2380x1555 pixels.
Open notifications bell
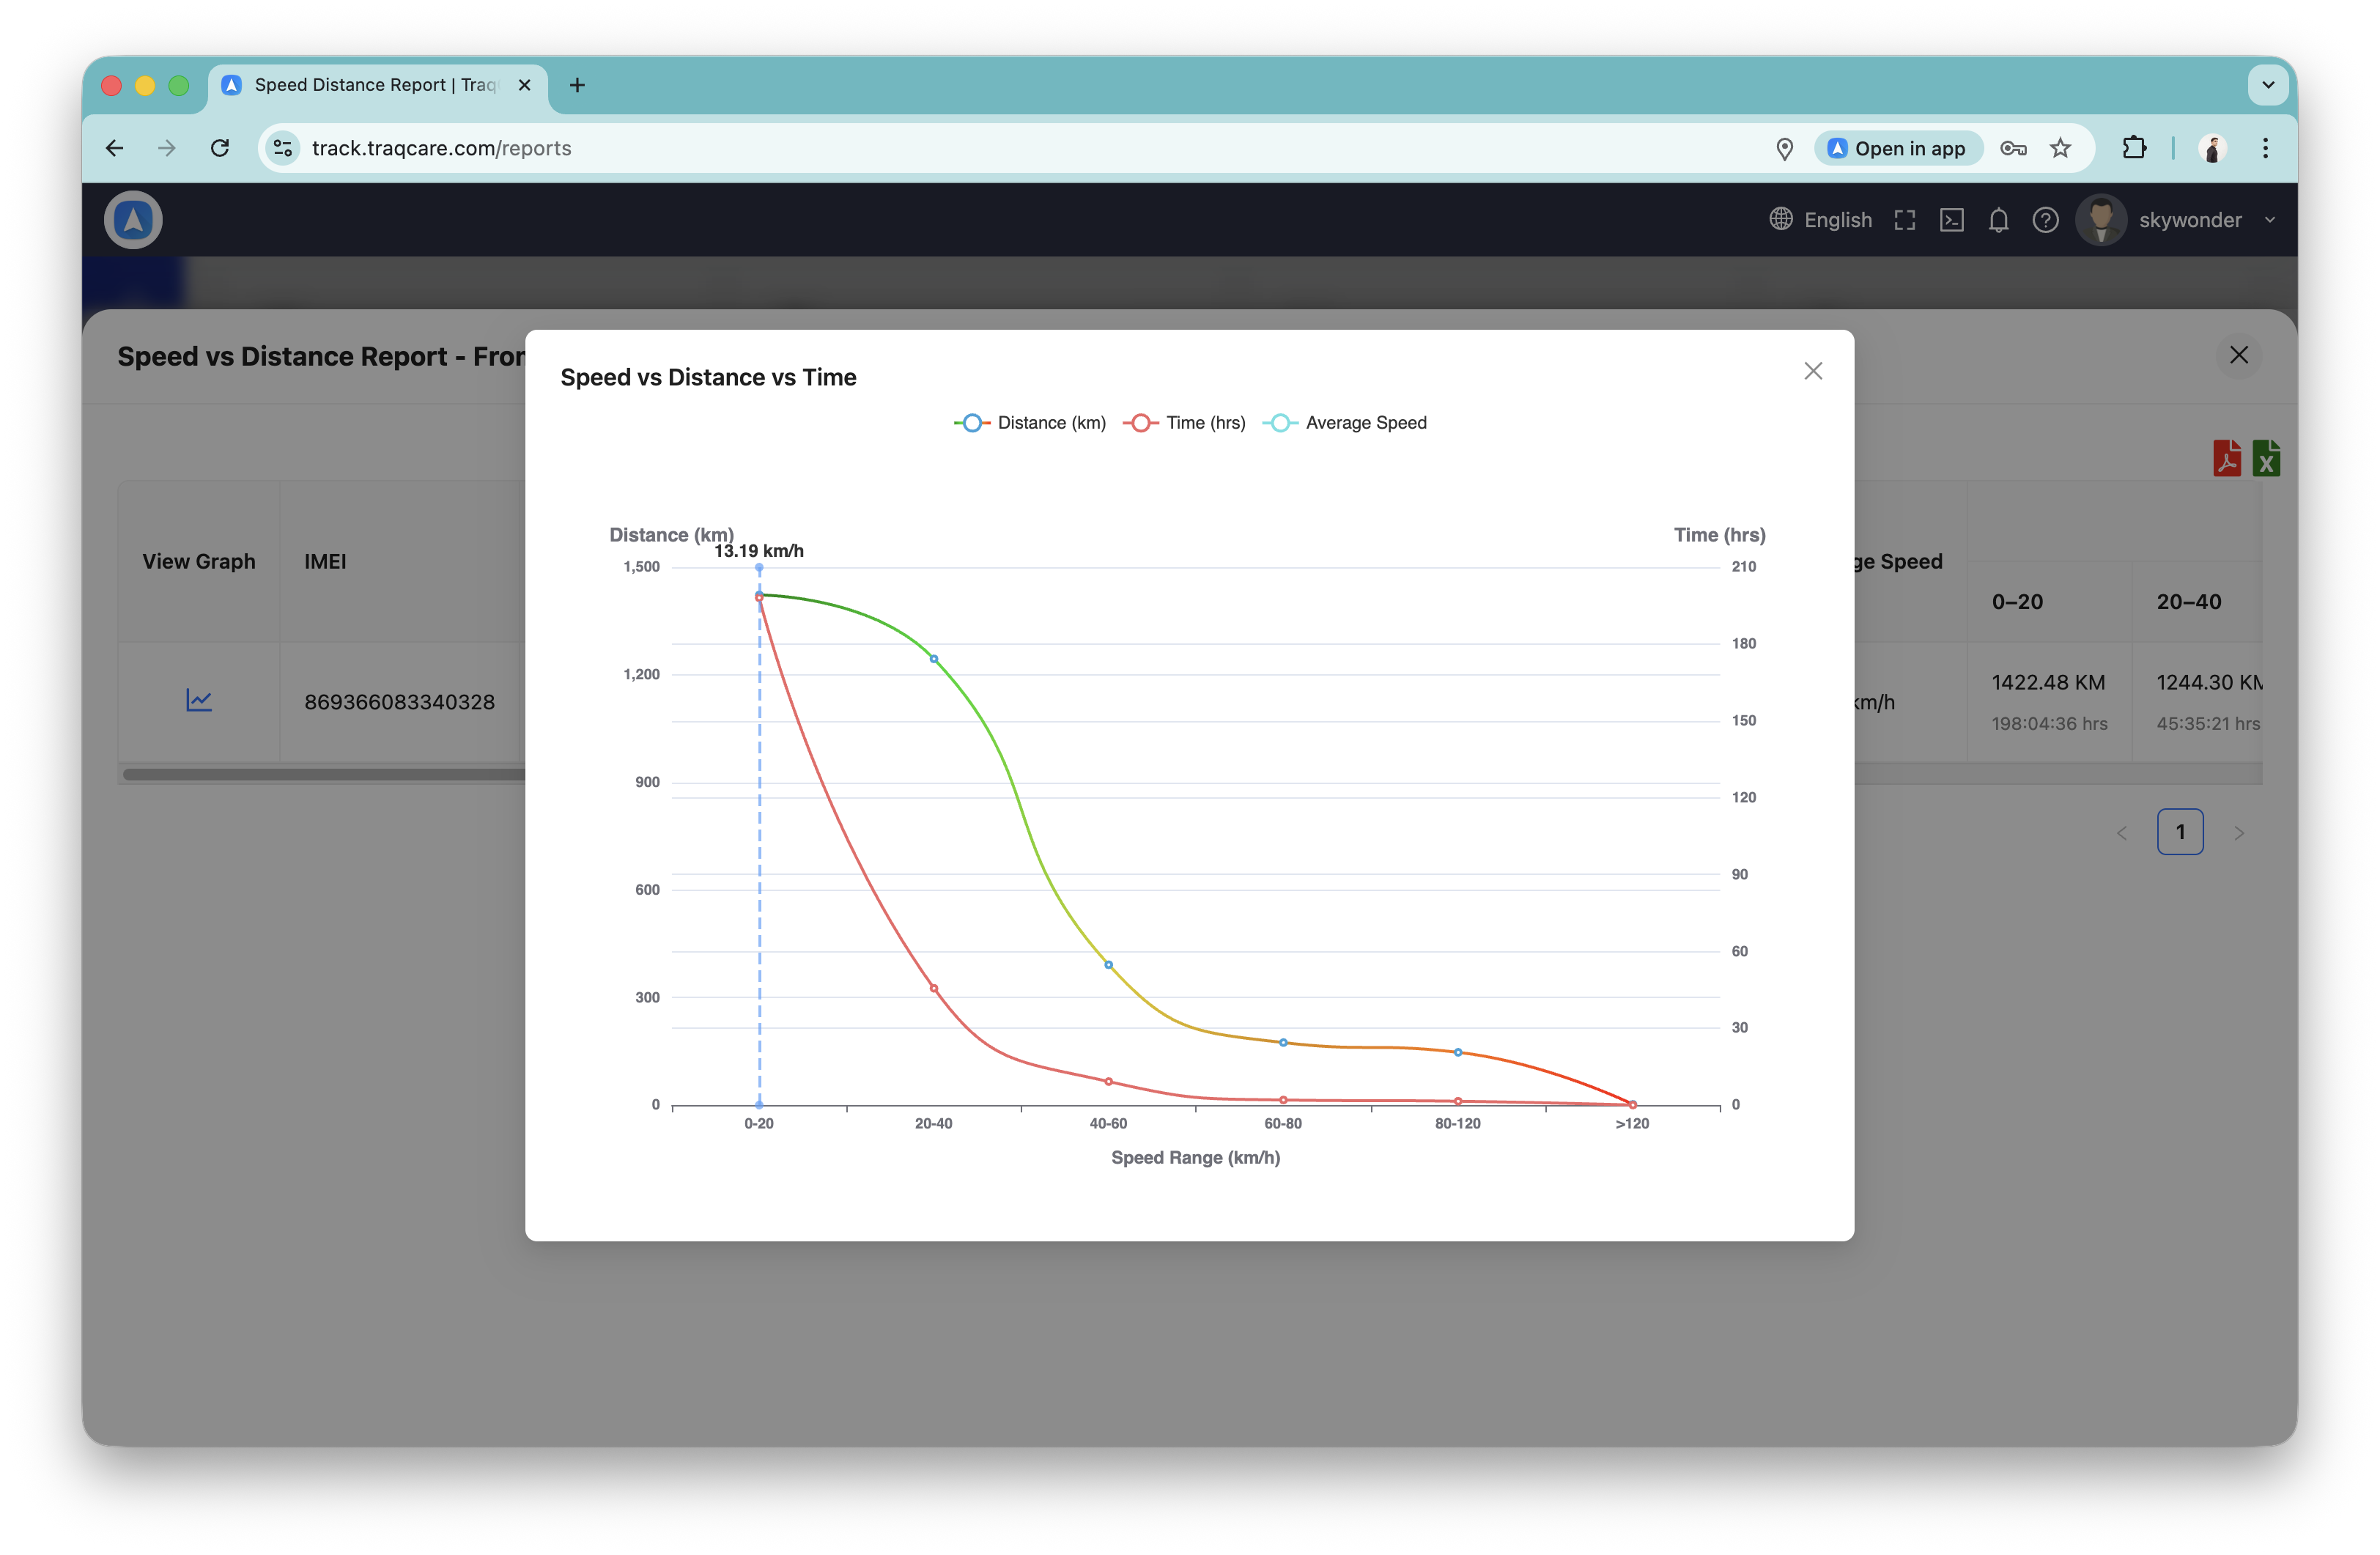click(x=1998, y=220)
